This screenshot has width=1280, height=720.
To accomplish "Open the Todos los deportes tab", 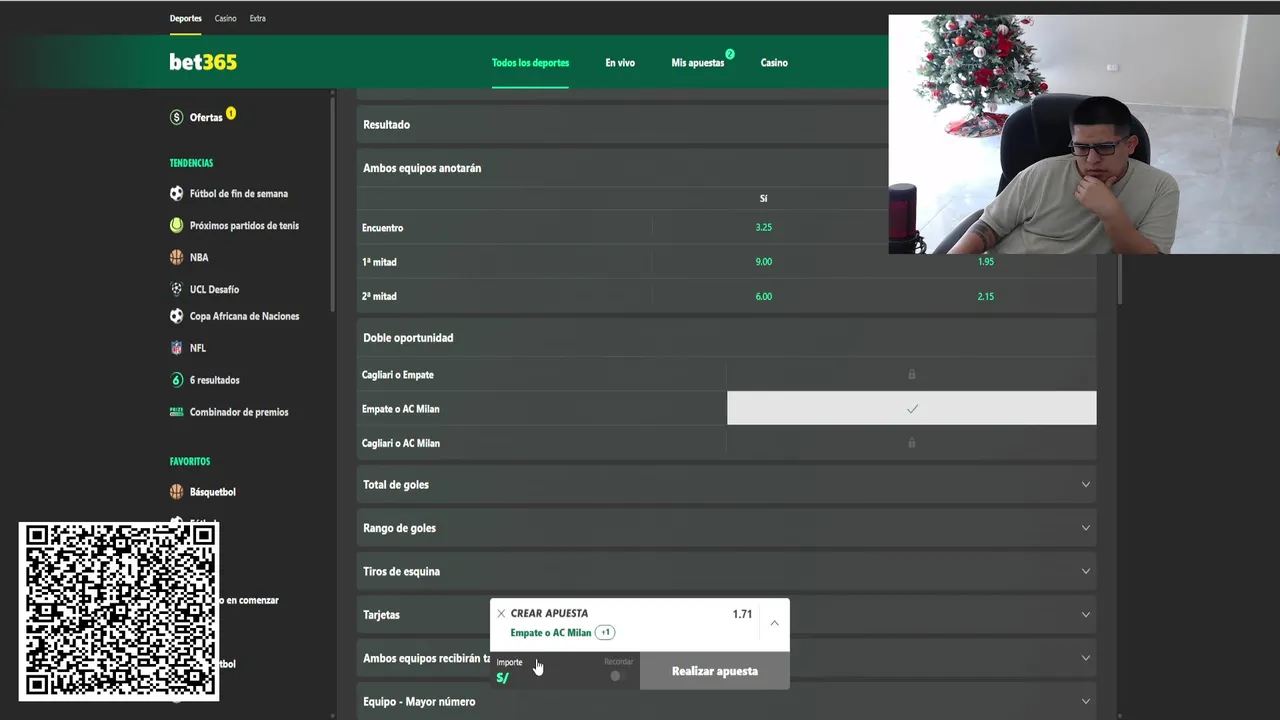I will click(530, 62).
